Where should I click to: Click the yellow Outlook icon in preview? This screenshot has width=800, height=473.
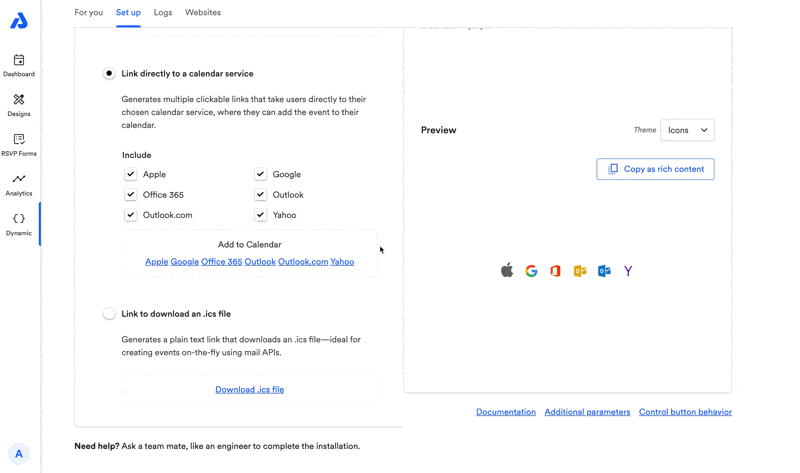click(x=580, y=271)
